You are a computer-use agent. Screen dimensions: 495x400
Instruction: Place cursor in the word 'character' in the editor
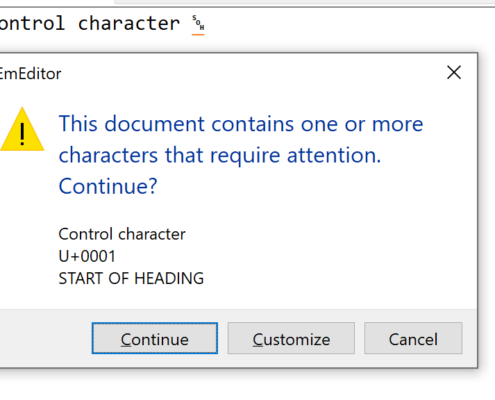(129, 23)
